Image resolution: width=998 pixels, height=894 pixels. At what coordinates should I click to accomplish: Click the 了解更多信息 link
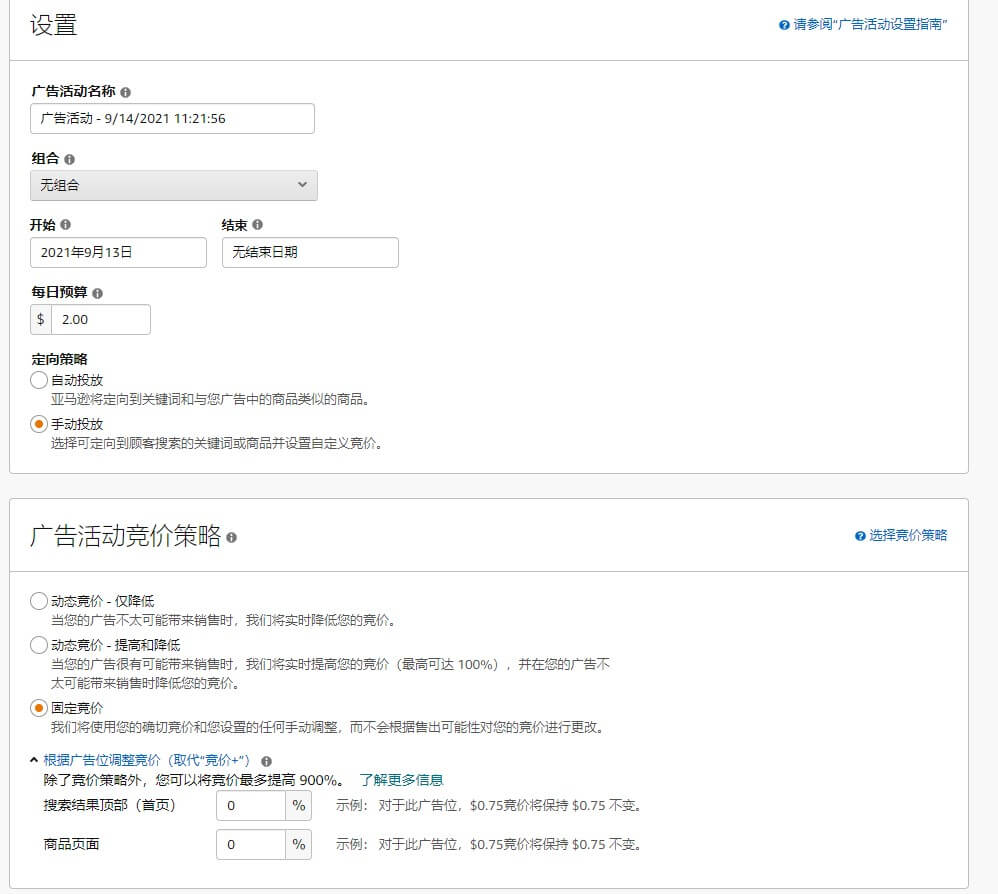click(400, 778)
